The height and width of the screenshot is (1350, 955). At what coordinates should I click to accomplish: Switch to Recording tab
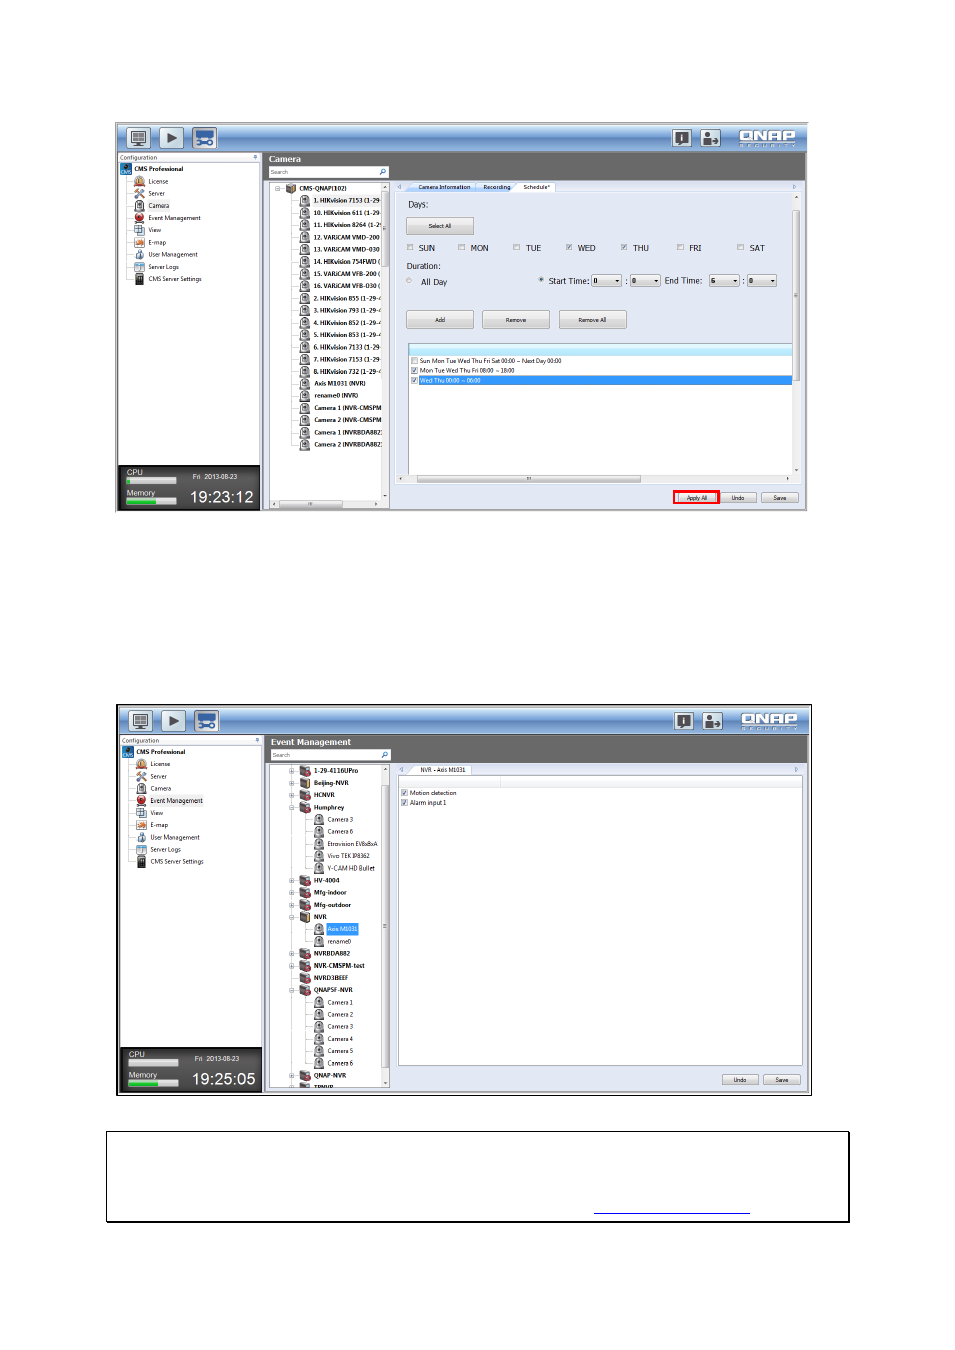coord(496,187)
